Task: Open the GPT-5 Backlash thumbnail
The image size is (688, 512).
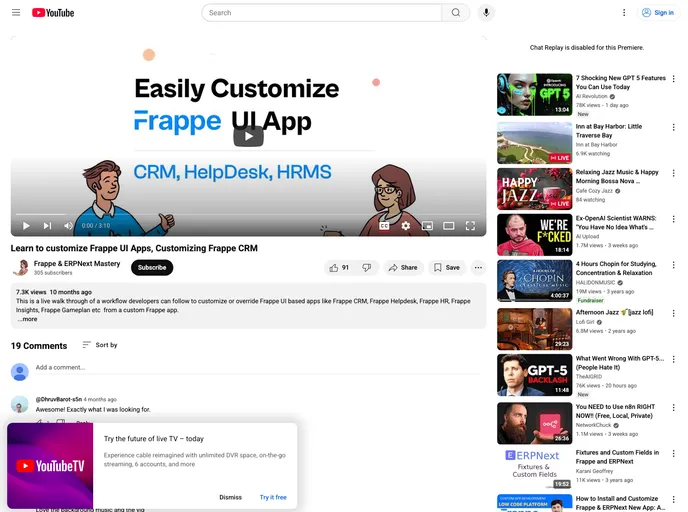Action: [534, 375]
